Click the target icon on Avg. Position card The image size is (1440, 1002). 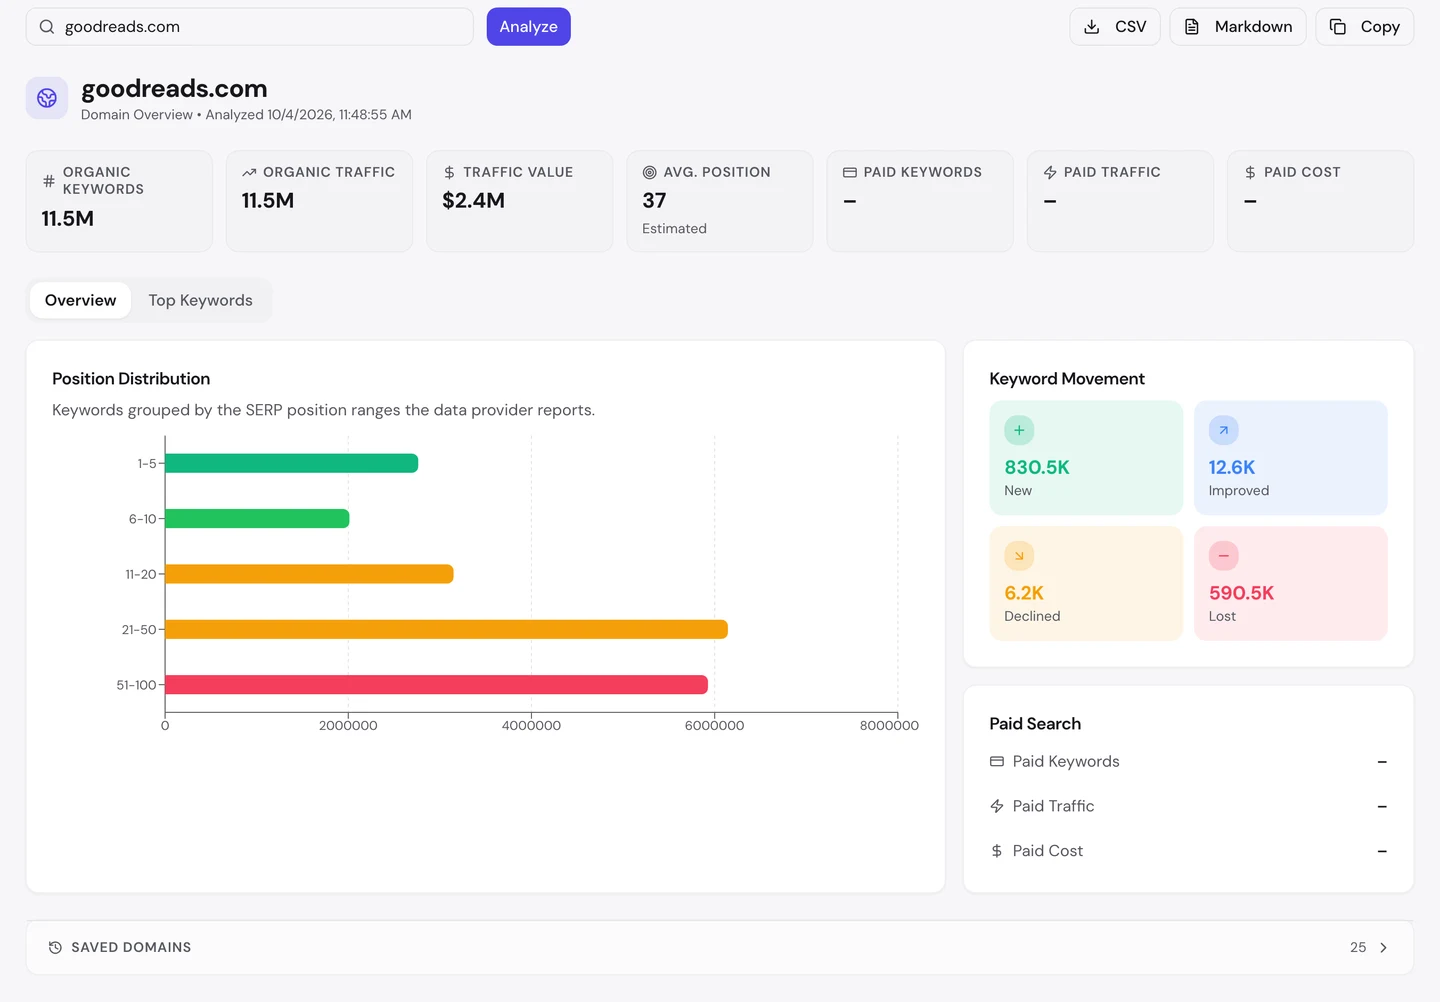[x=649, y=173]
